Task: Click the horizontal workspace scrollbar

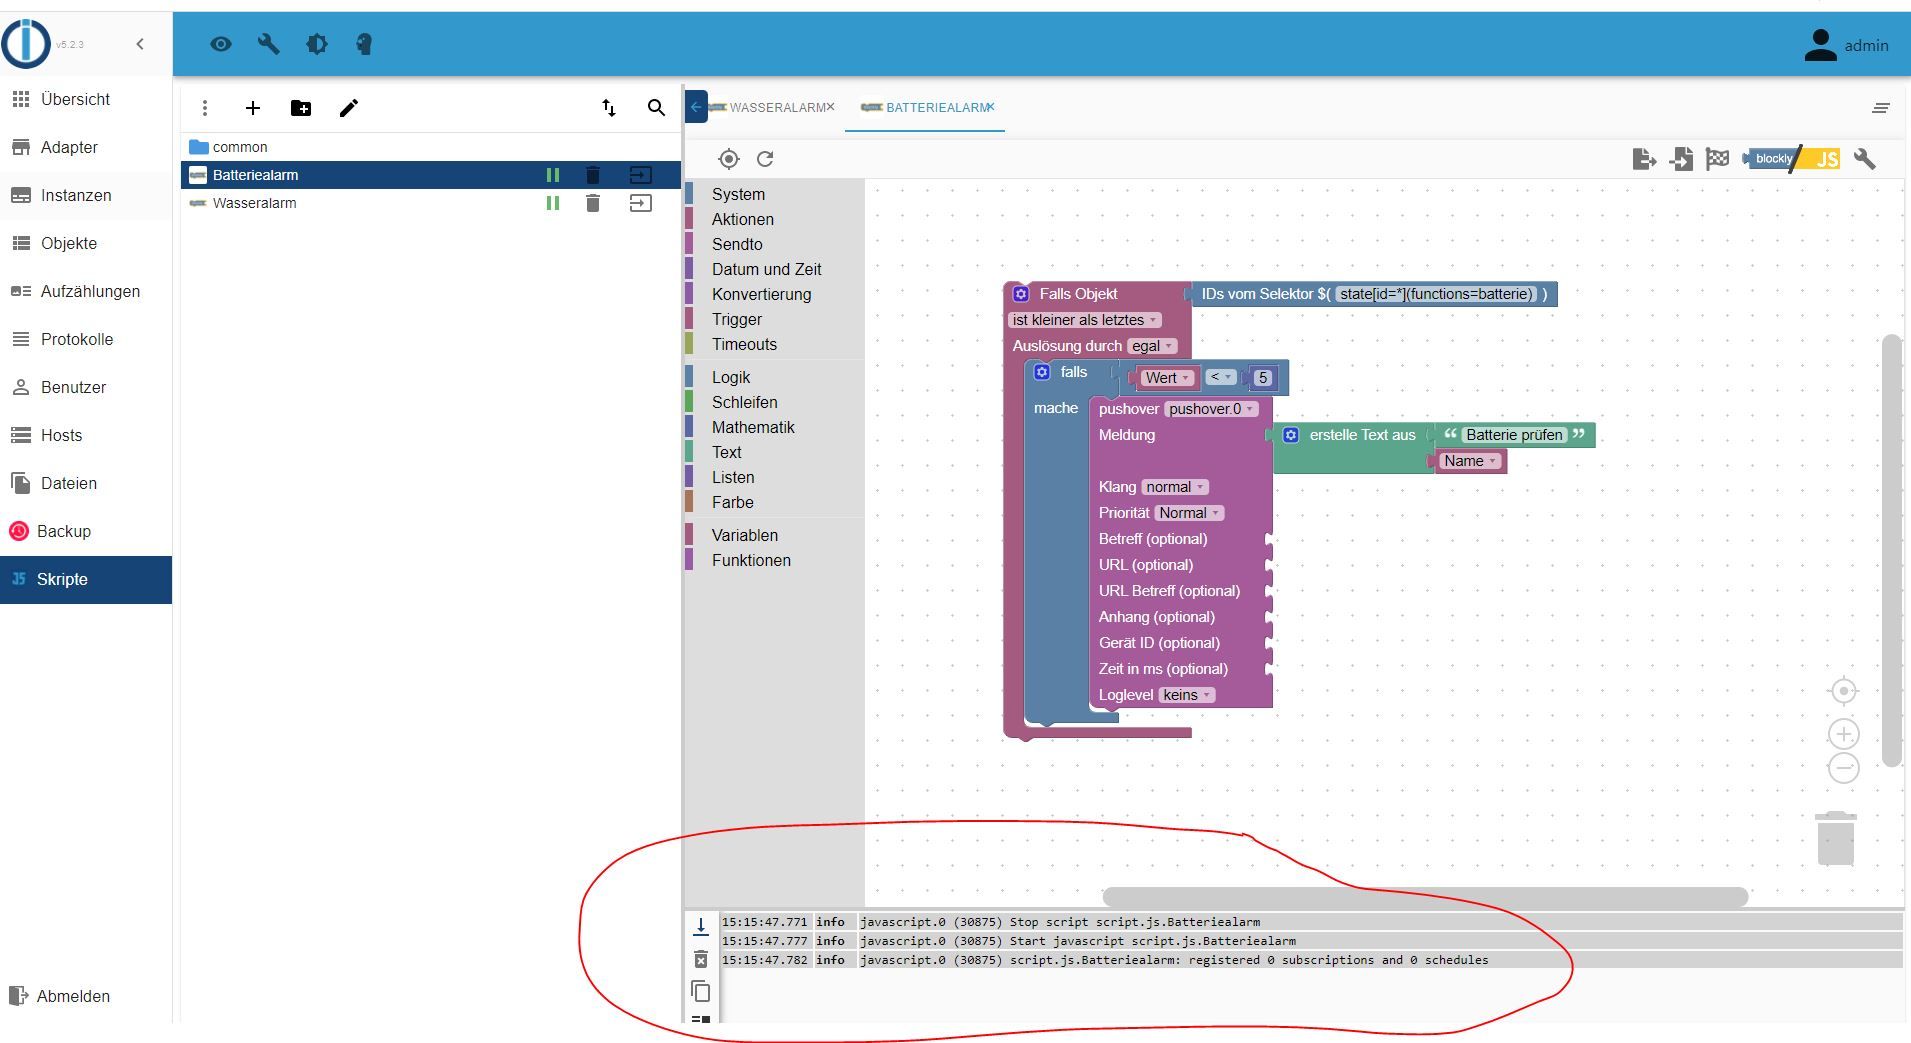Action: (1424, 897)
